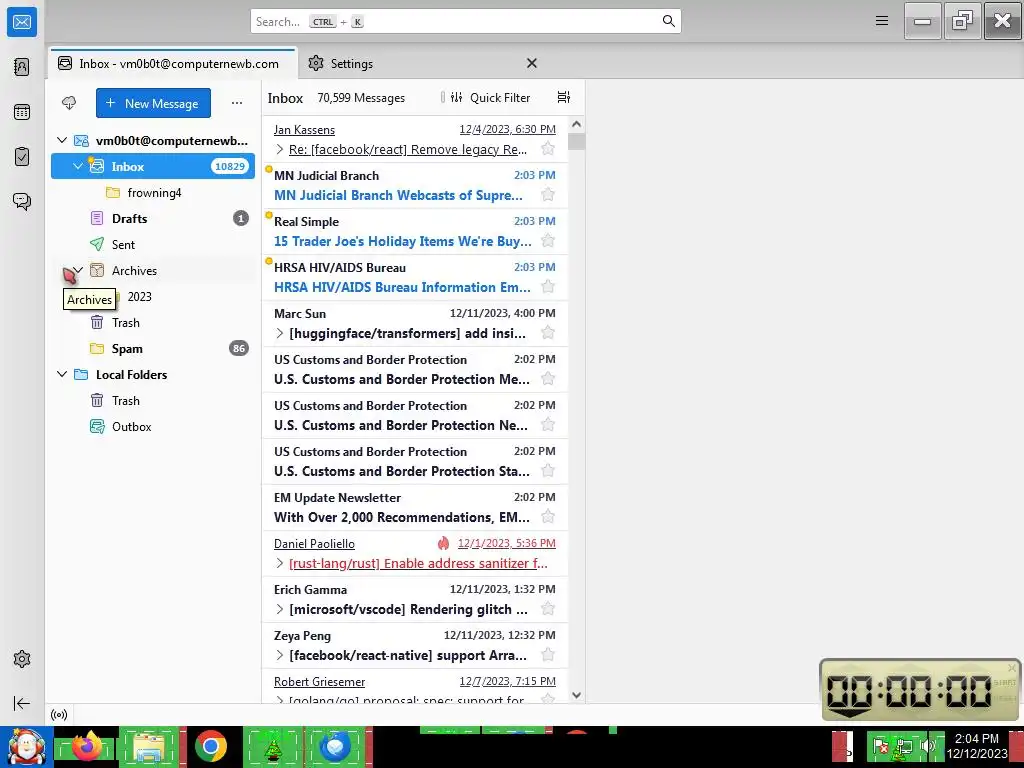Open the 2023 archive folder
This screenshot has width=1024, height=768.
tap(153, 296)
